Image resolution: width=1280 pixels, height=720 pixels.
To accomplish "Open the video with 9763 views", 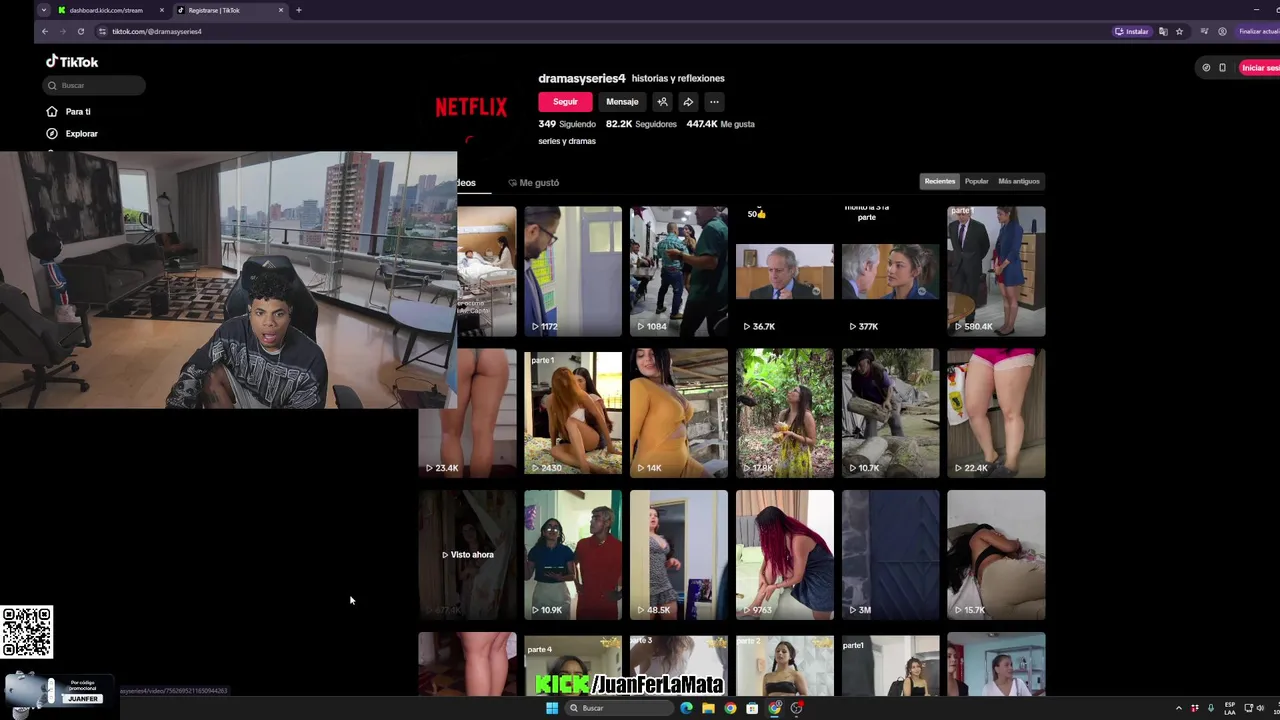I will point(785,555).
